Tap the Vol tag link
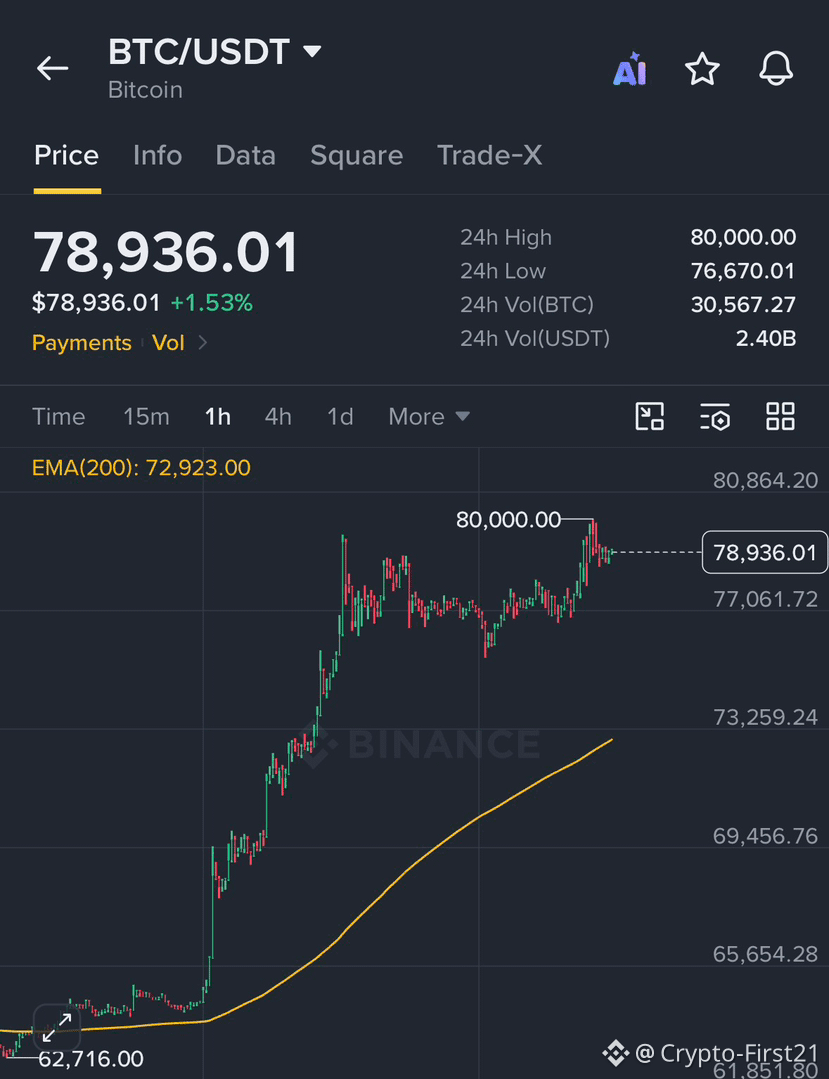 click(169, 343)
